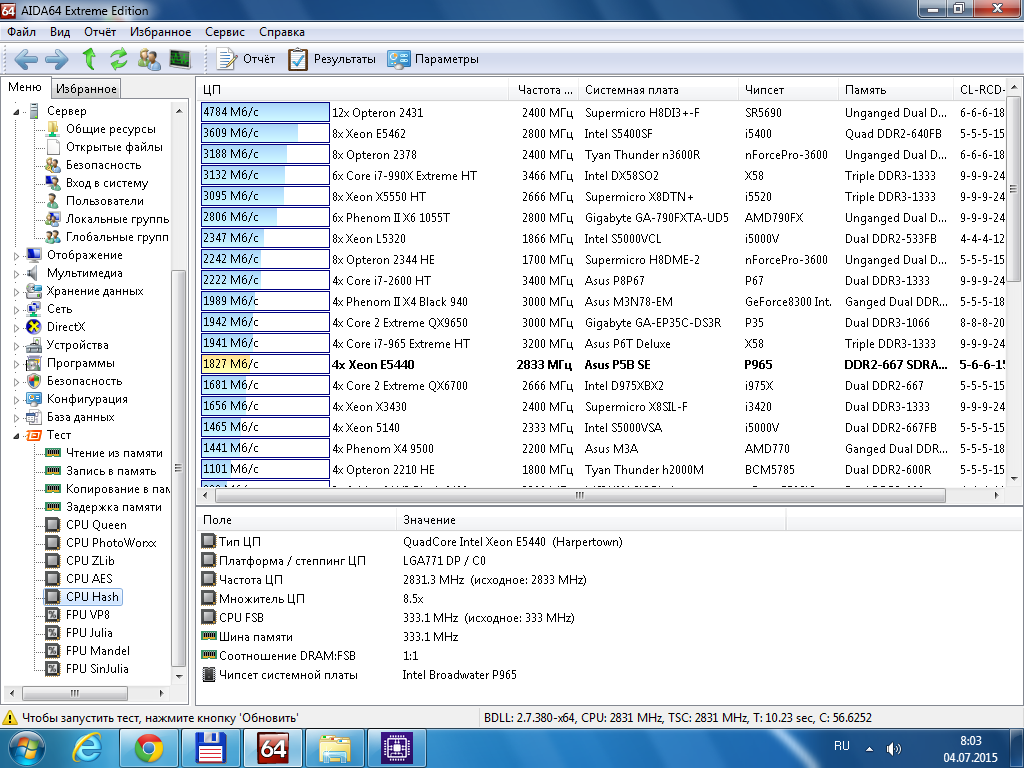Expand the Сеть tree node
Image resolution: width=1024 pixels, height=768 pixels.
click(x=16, y=310)
